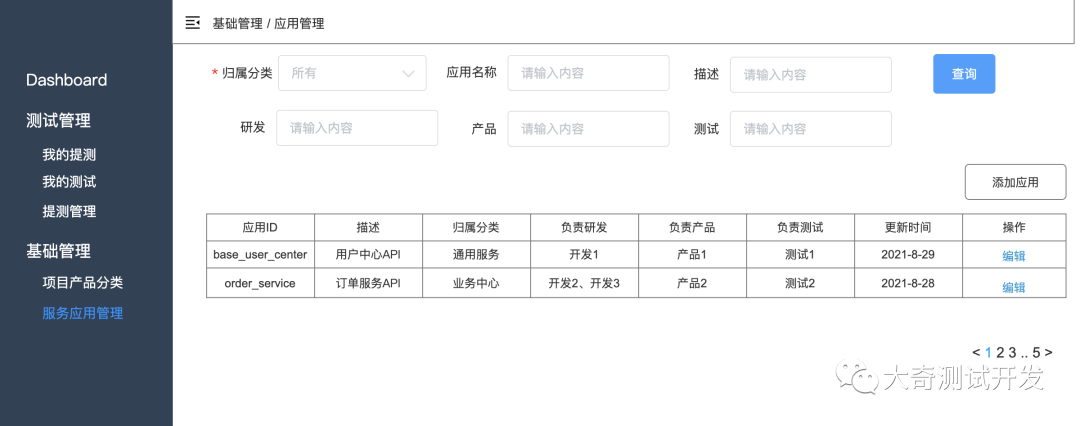Click the 查询 search button

pyautogui.click(x=964, y=74)
